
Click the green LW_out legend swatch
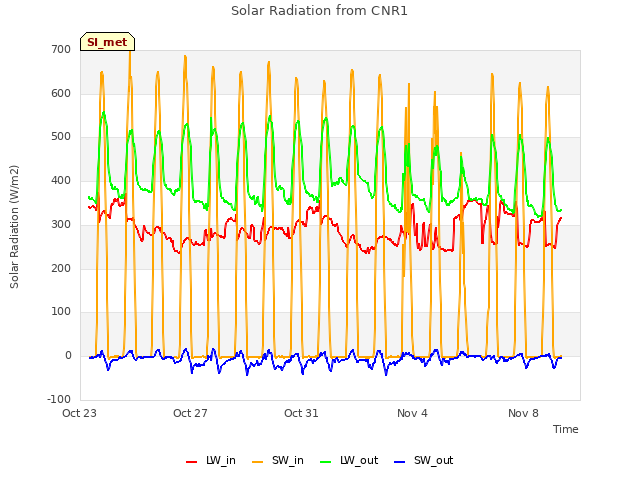click(x=325, y=462)
